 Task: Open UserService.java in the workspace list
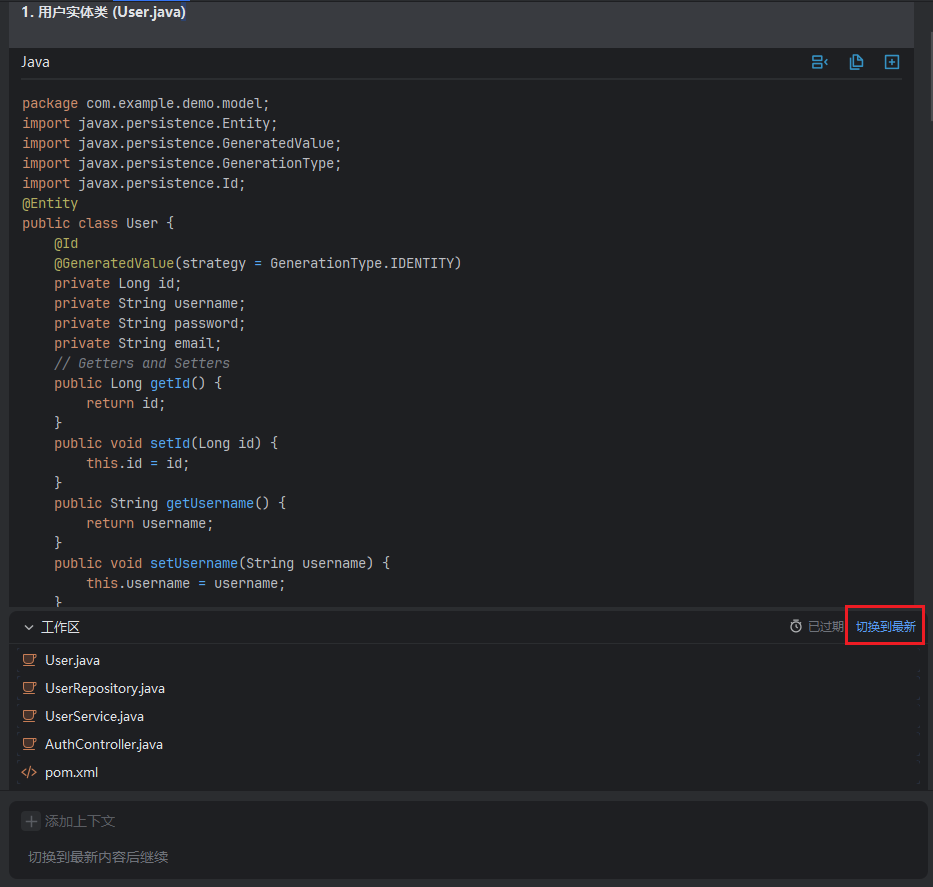coord(95,716)
